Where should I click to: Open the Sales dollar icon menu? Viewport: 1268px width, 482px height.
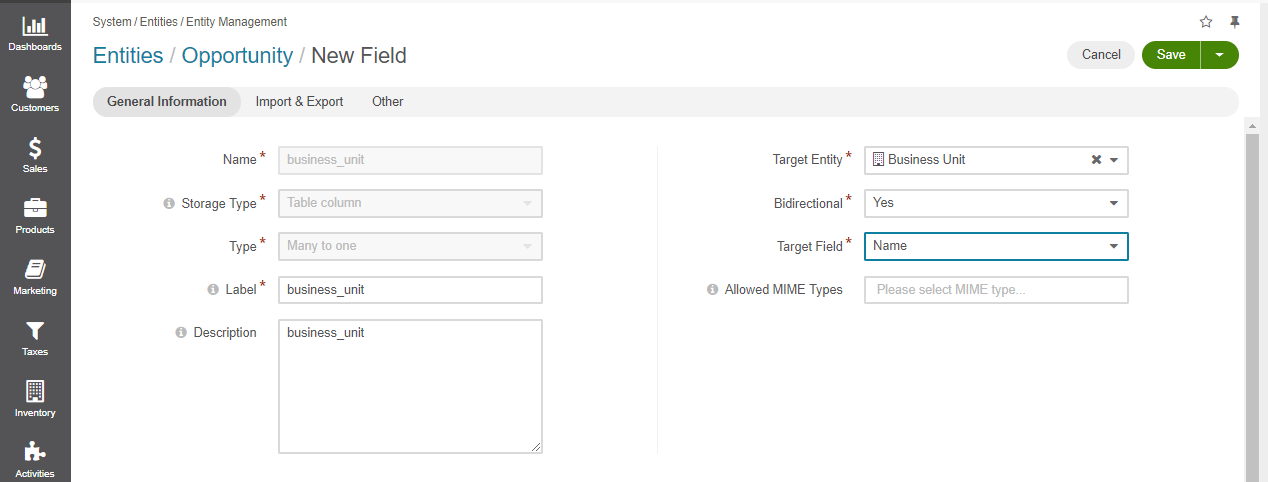click(35, 155)
